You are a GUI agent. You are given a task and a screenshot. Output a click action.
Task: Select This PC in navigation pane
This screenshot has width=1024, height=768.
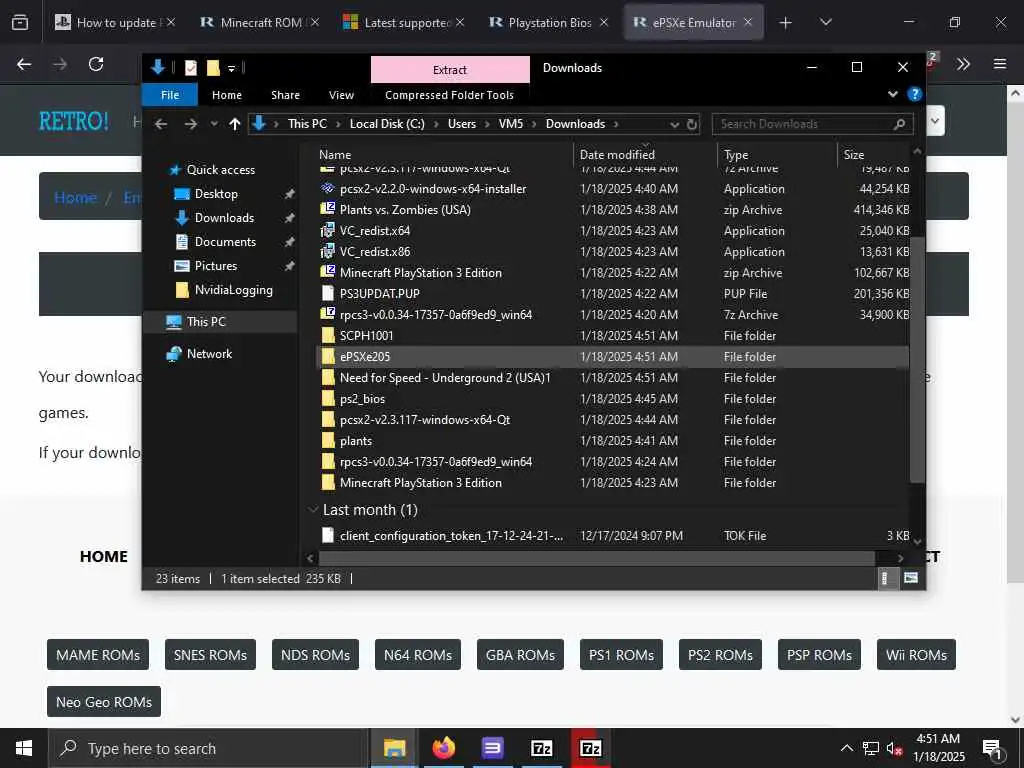click(x=206, y=322)
